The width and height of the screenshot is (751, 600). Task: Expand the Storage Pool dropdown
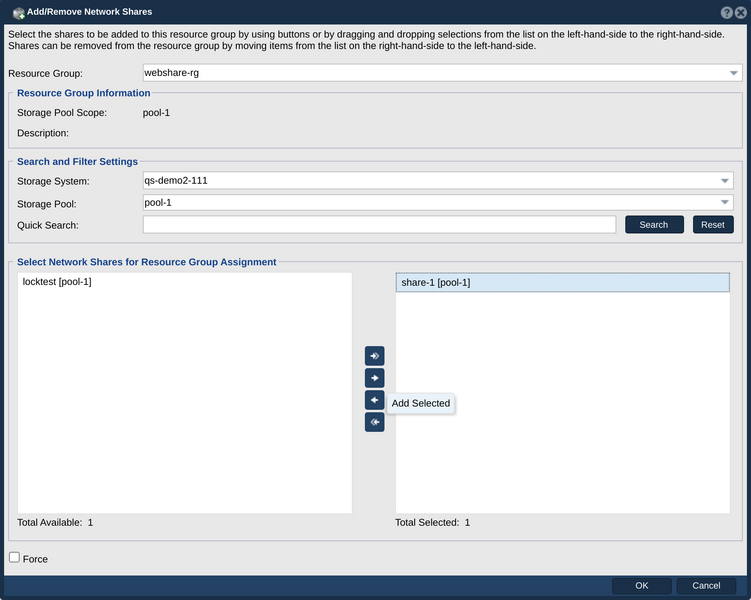[x=725, y=203]
